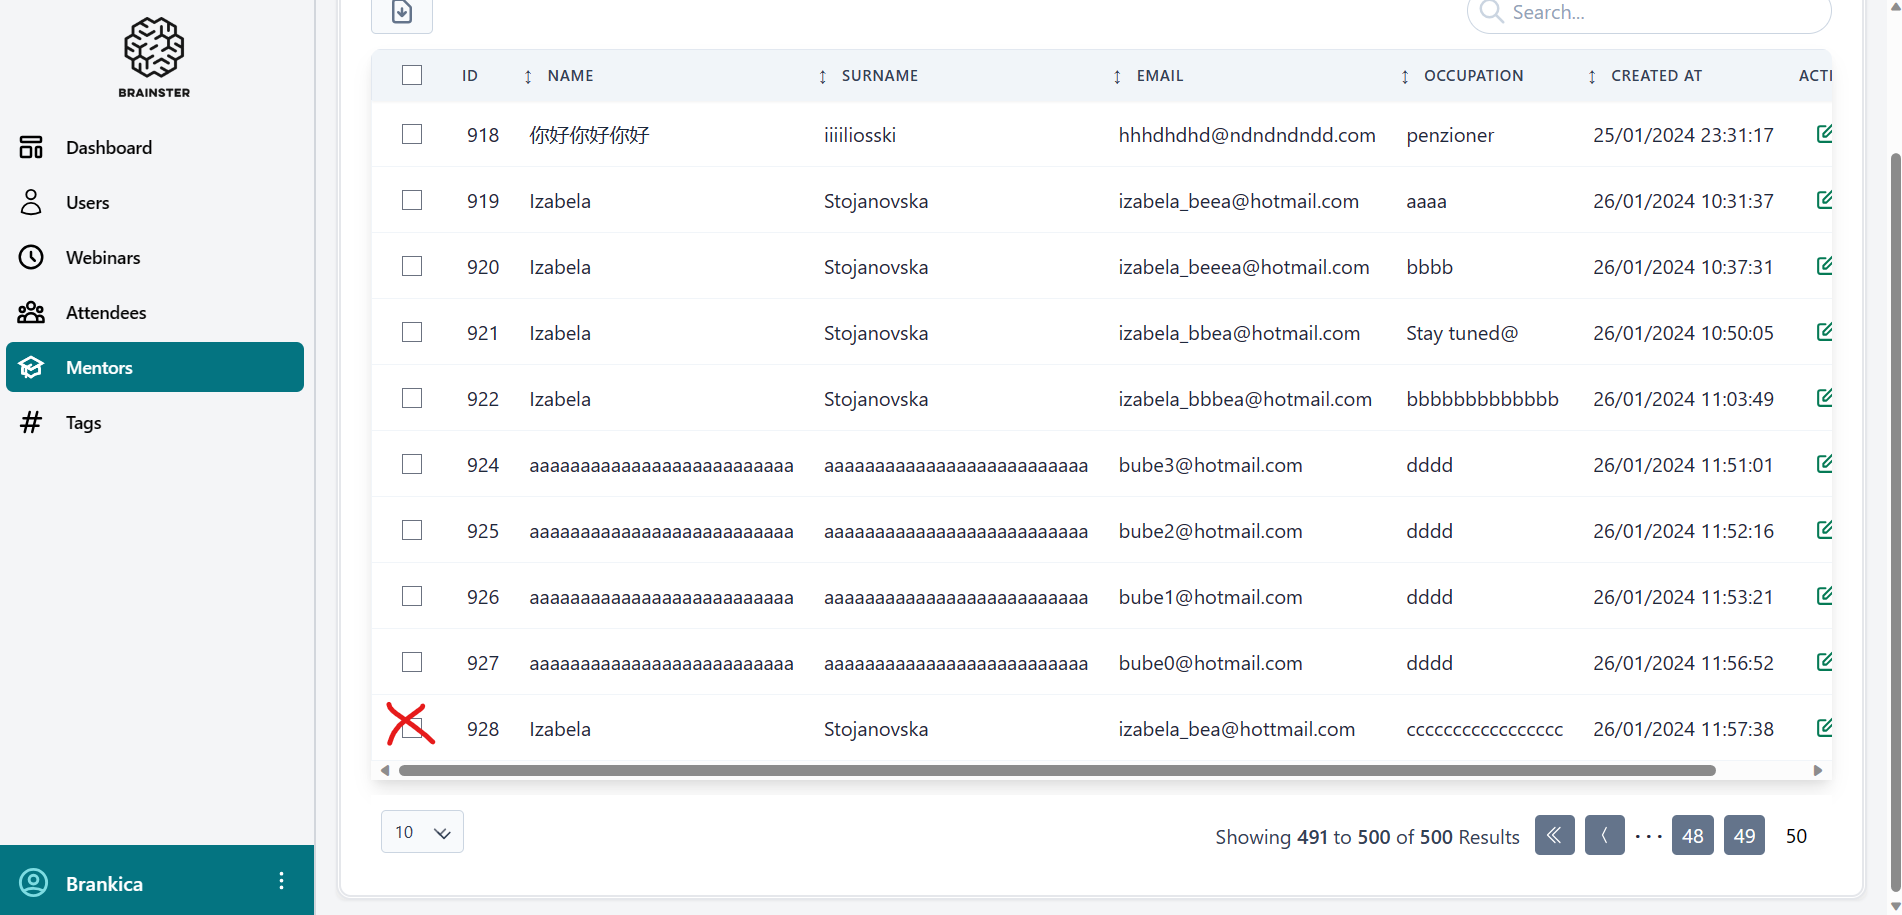Sort by Created At column
This screenshot has width=1902, height=915.
tap(1655, 76)
